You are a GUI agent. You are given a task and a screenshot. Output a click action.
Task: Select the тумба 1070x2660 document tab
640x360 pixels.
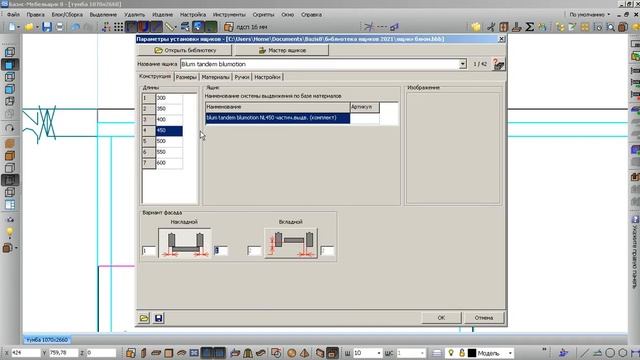point(47,340)
